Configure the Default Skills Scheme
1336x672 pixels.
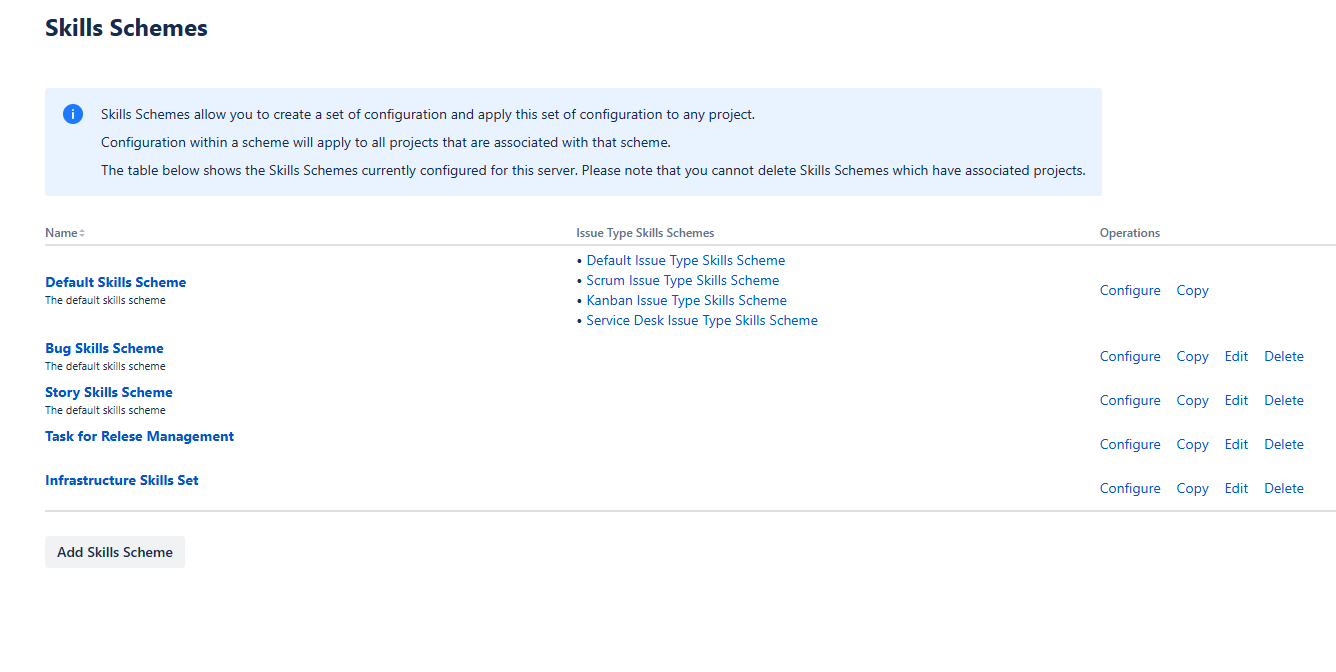pyautogui.click(x=1130, y=290)
